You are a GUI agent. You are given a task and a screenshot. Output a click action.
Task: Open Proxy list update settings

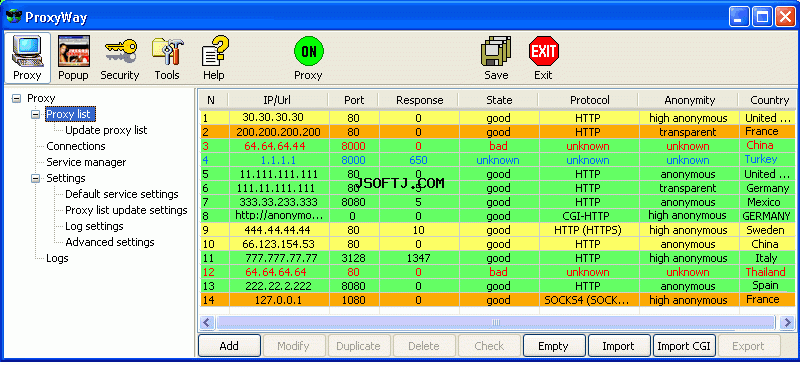127,210
